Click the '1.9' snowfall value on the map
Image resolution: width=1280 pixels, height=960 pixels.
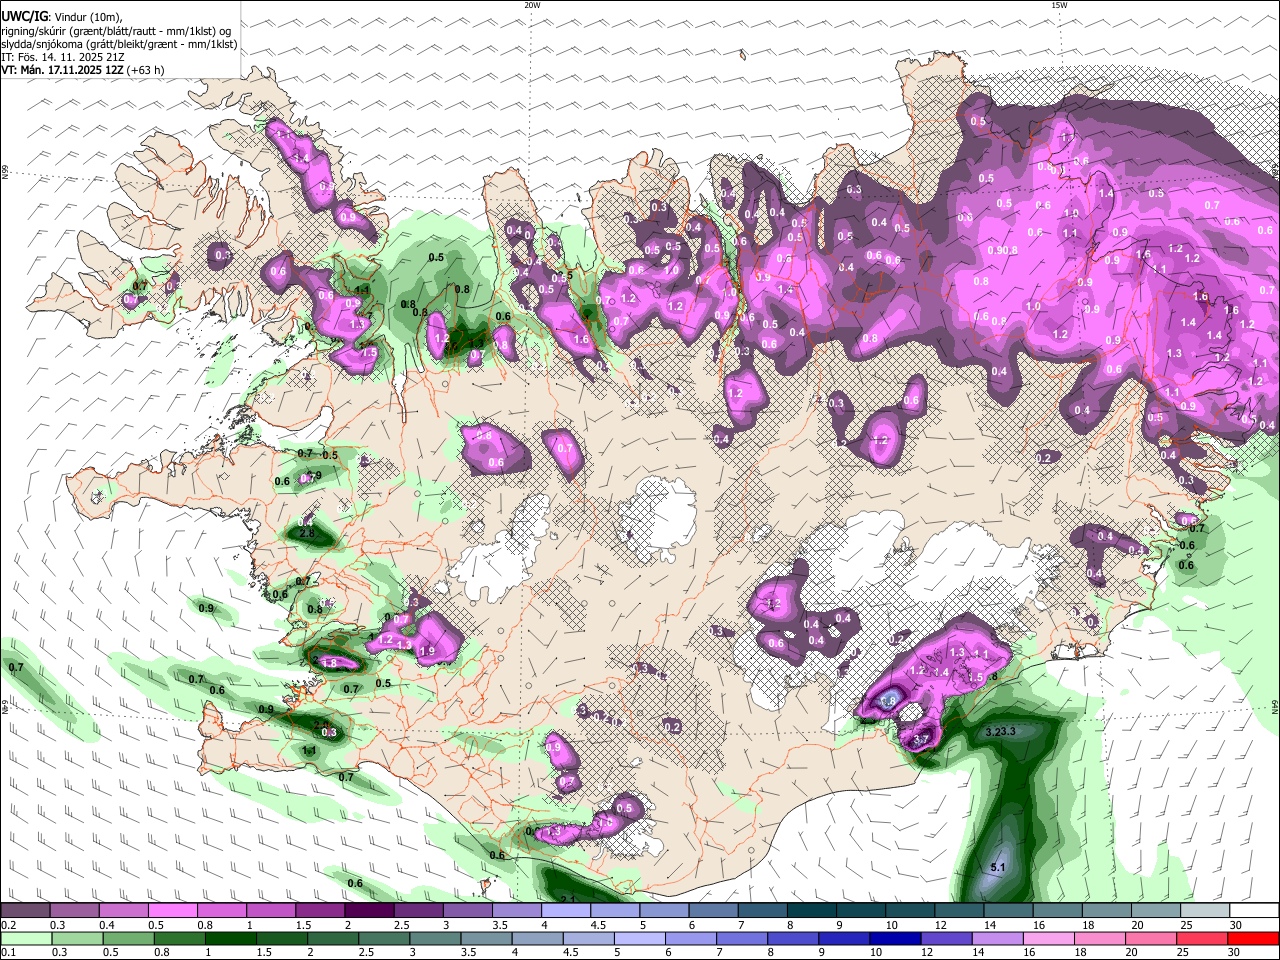click(x=427, y=651)
